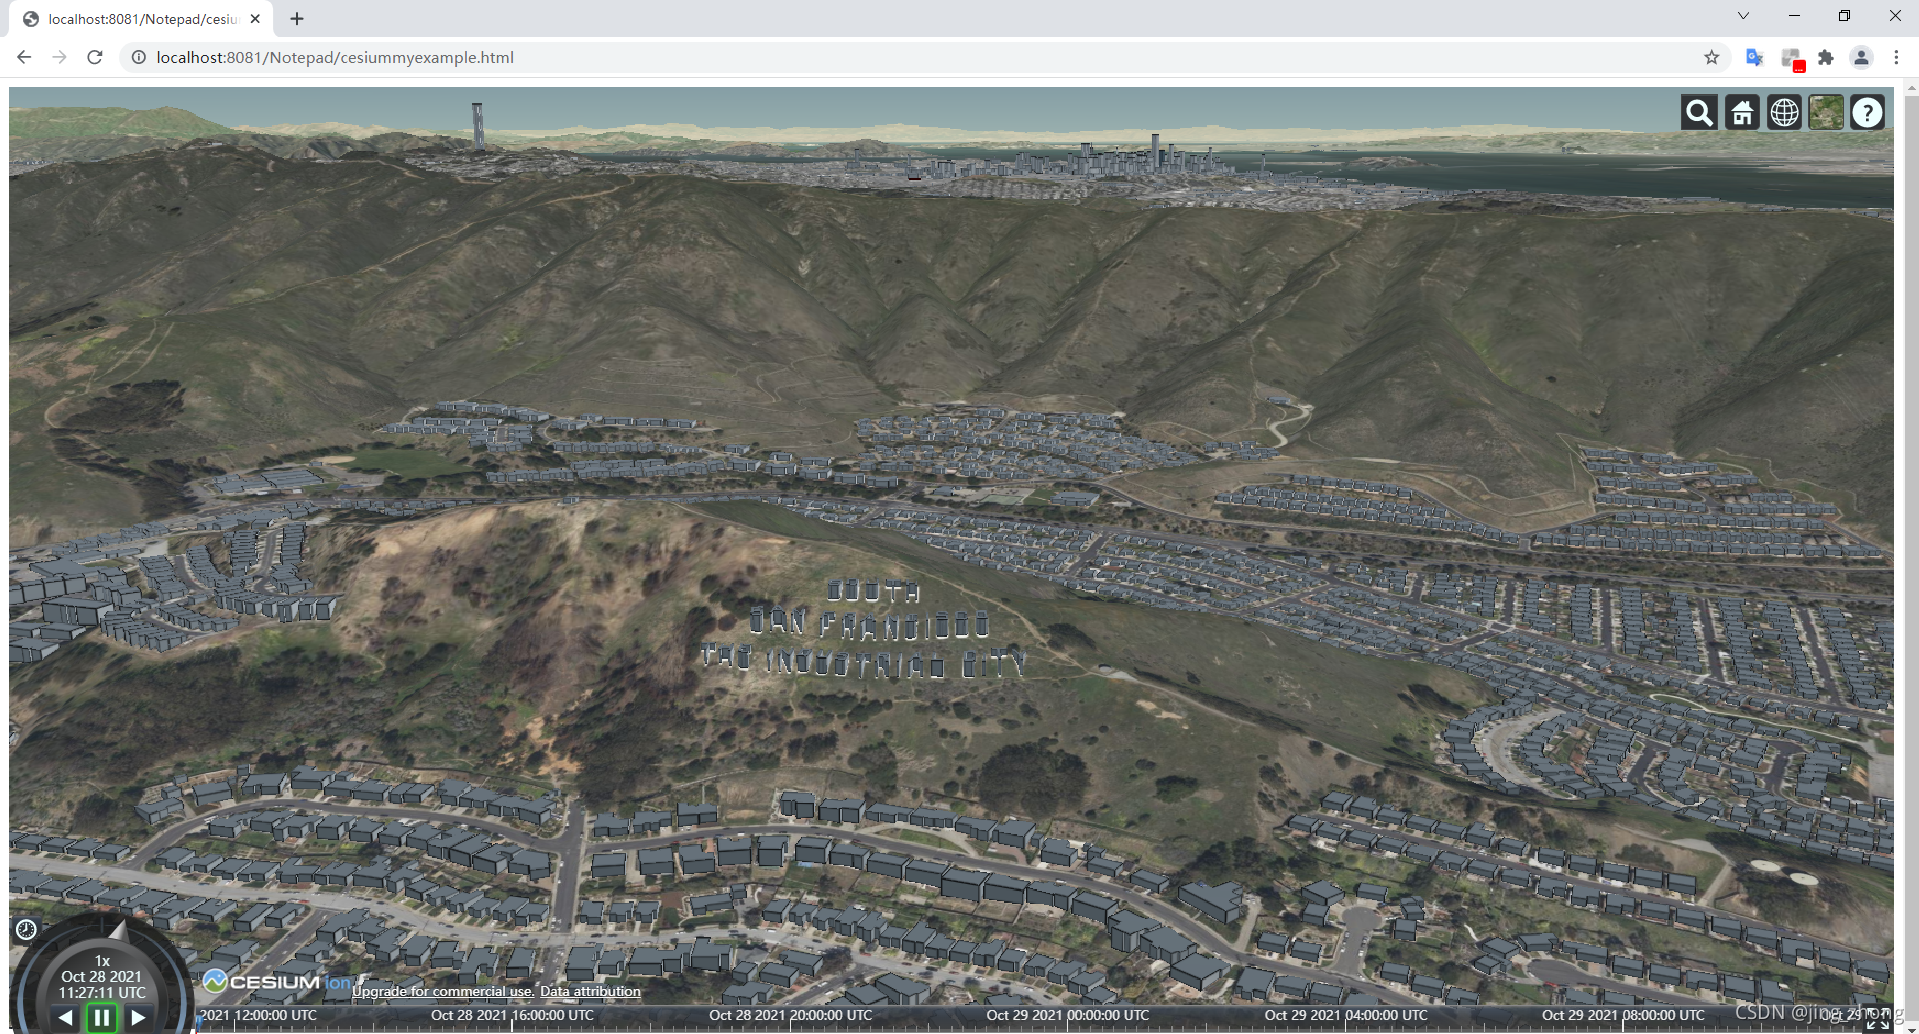Play the animation forward
The width and height of the screenshot is (1919, 1034).
pyautogui.click(x=139, y=1018)
